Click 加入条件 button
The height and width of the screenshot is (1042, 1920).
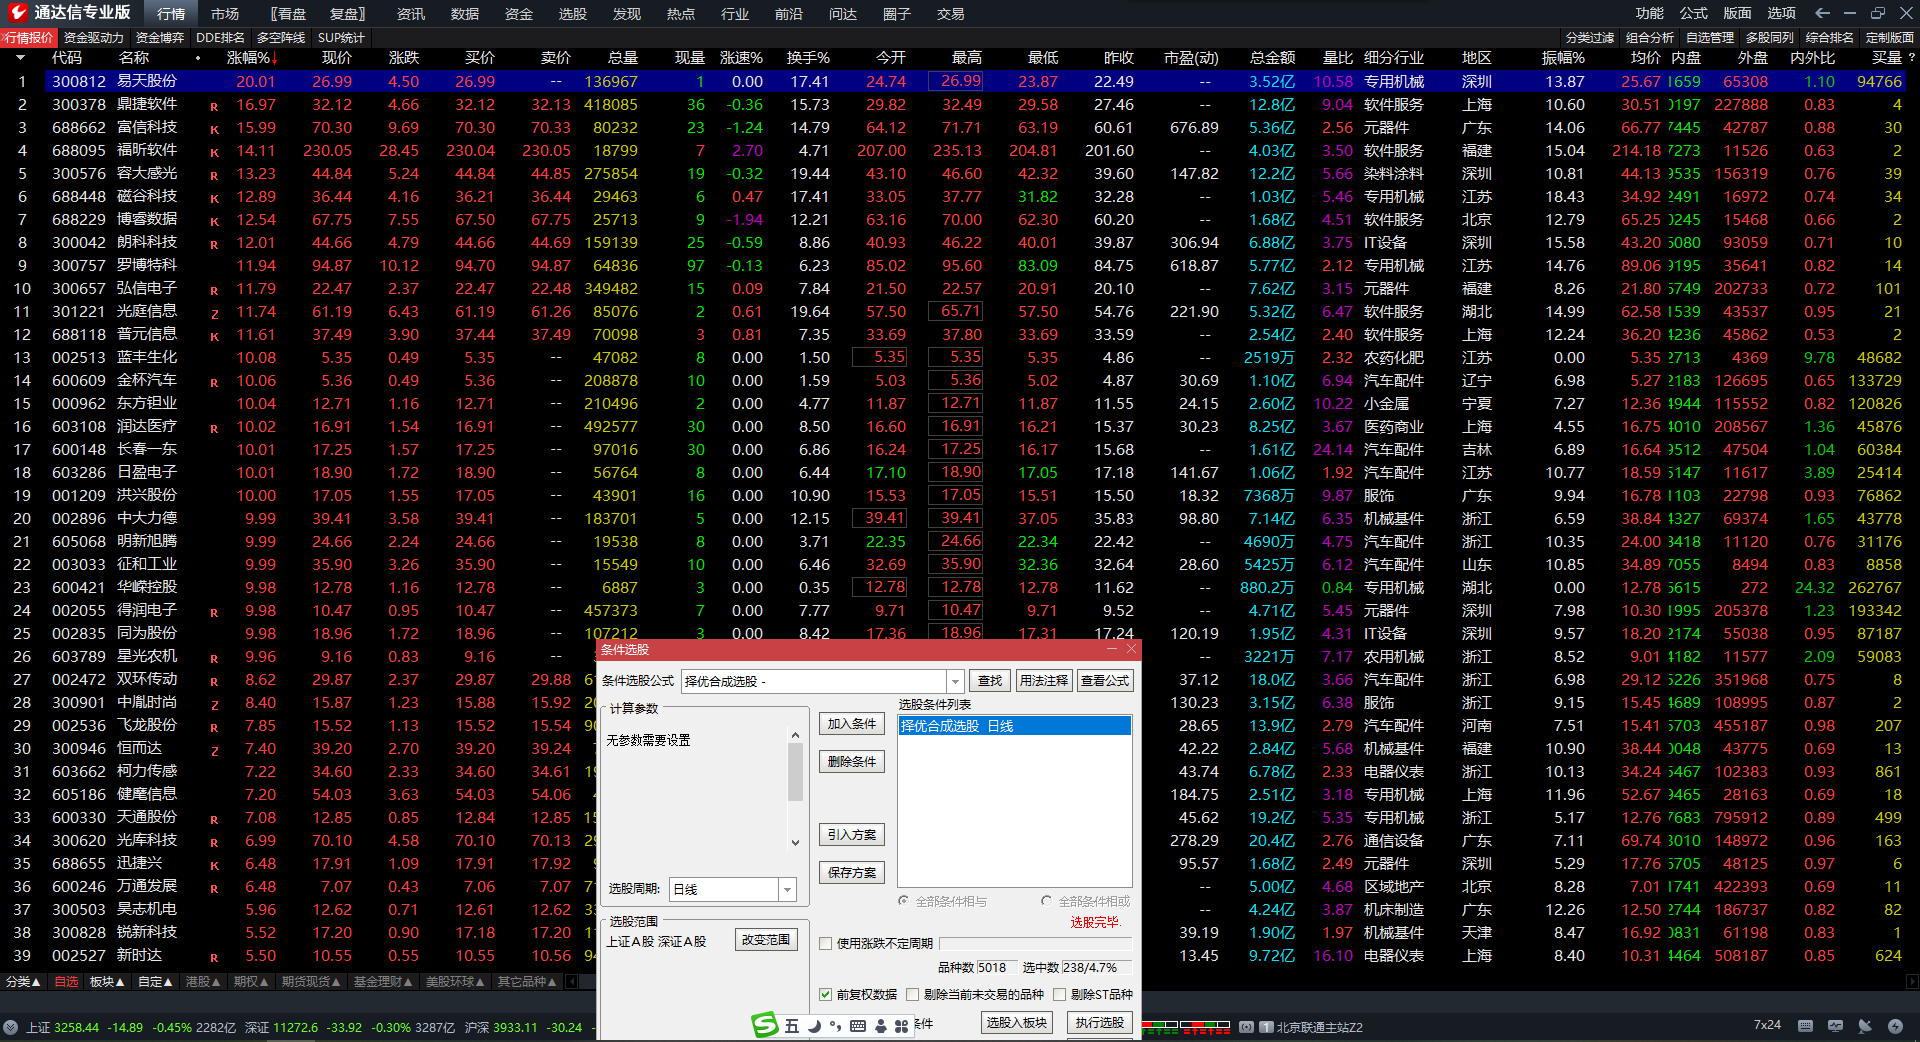pos(852,724)
